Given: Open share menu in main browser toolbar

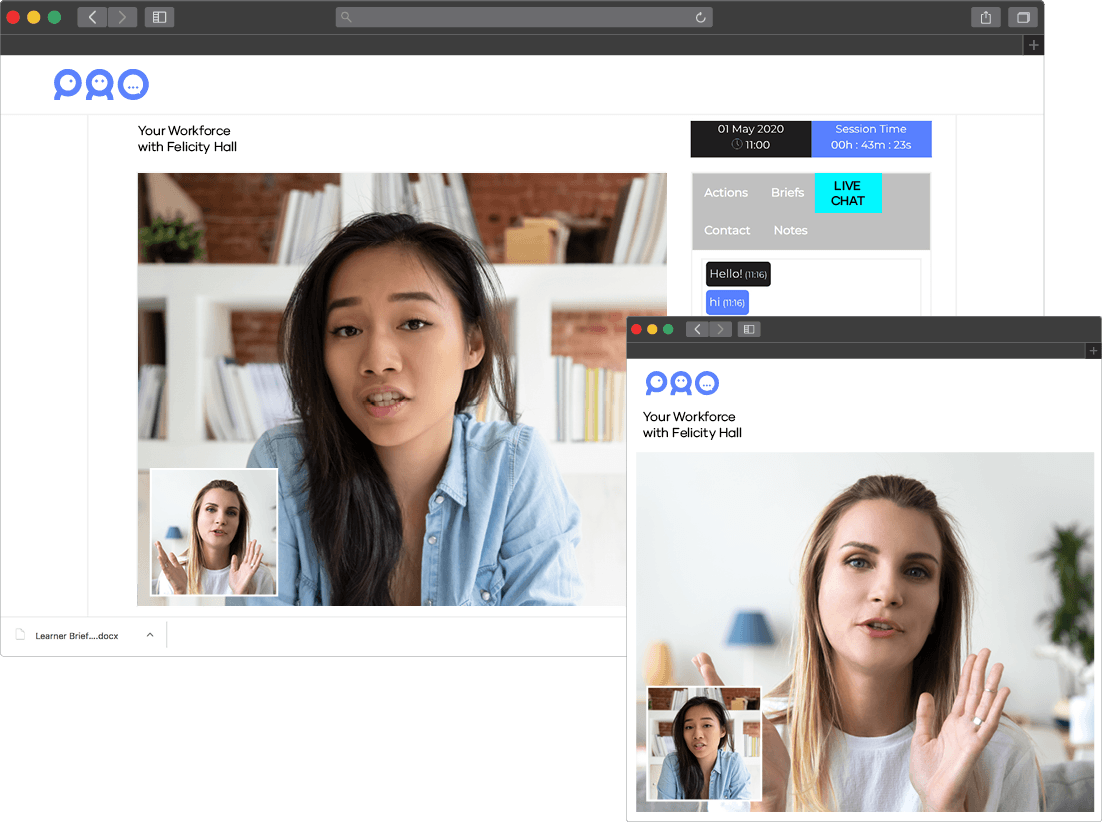Looking at the screenshot, I should (986, 18).
